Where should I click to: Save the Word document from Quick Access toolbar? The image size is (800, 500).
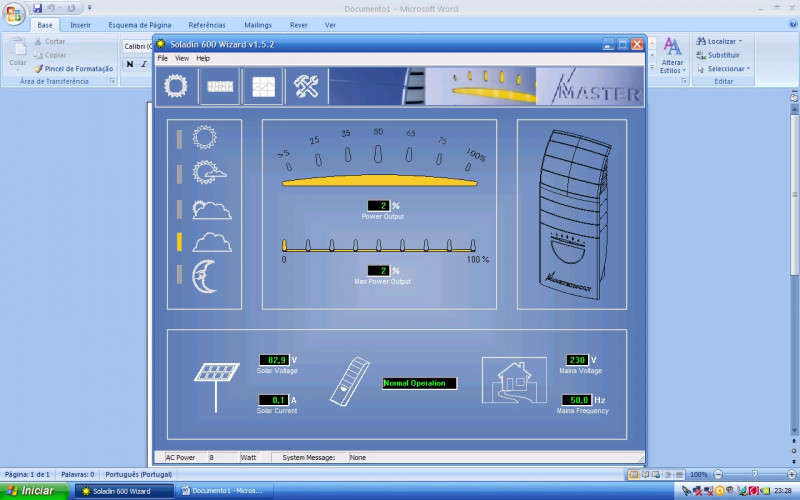37,8
